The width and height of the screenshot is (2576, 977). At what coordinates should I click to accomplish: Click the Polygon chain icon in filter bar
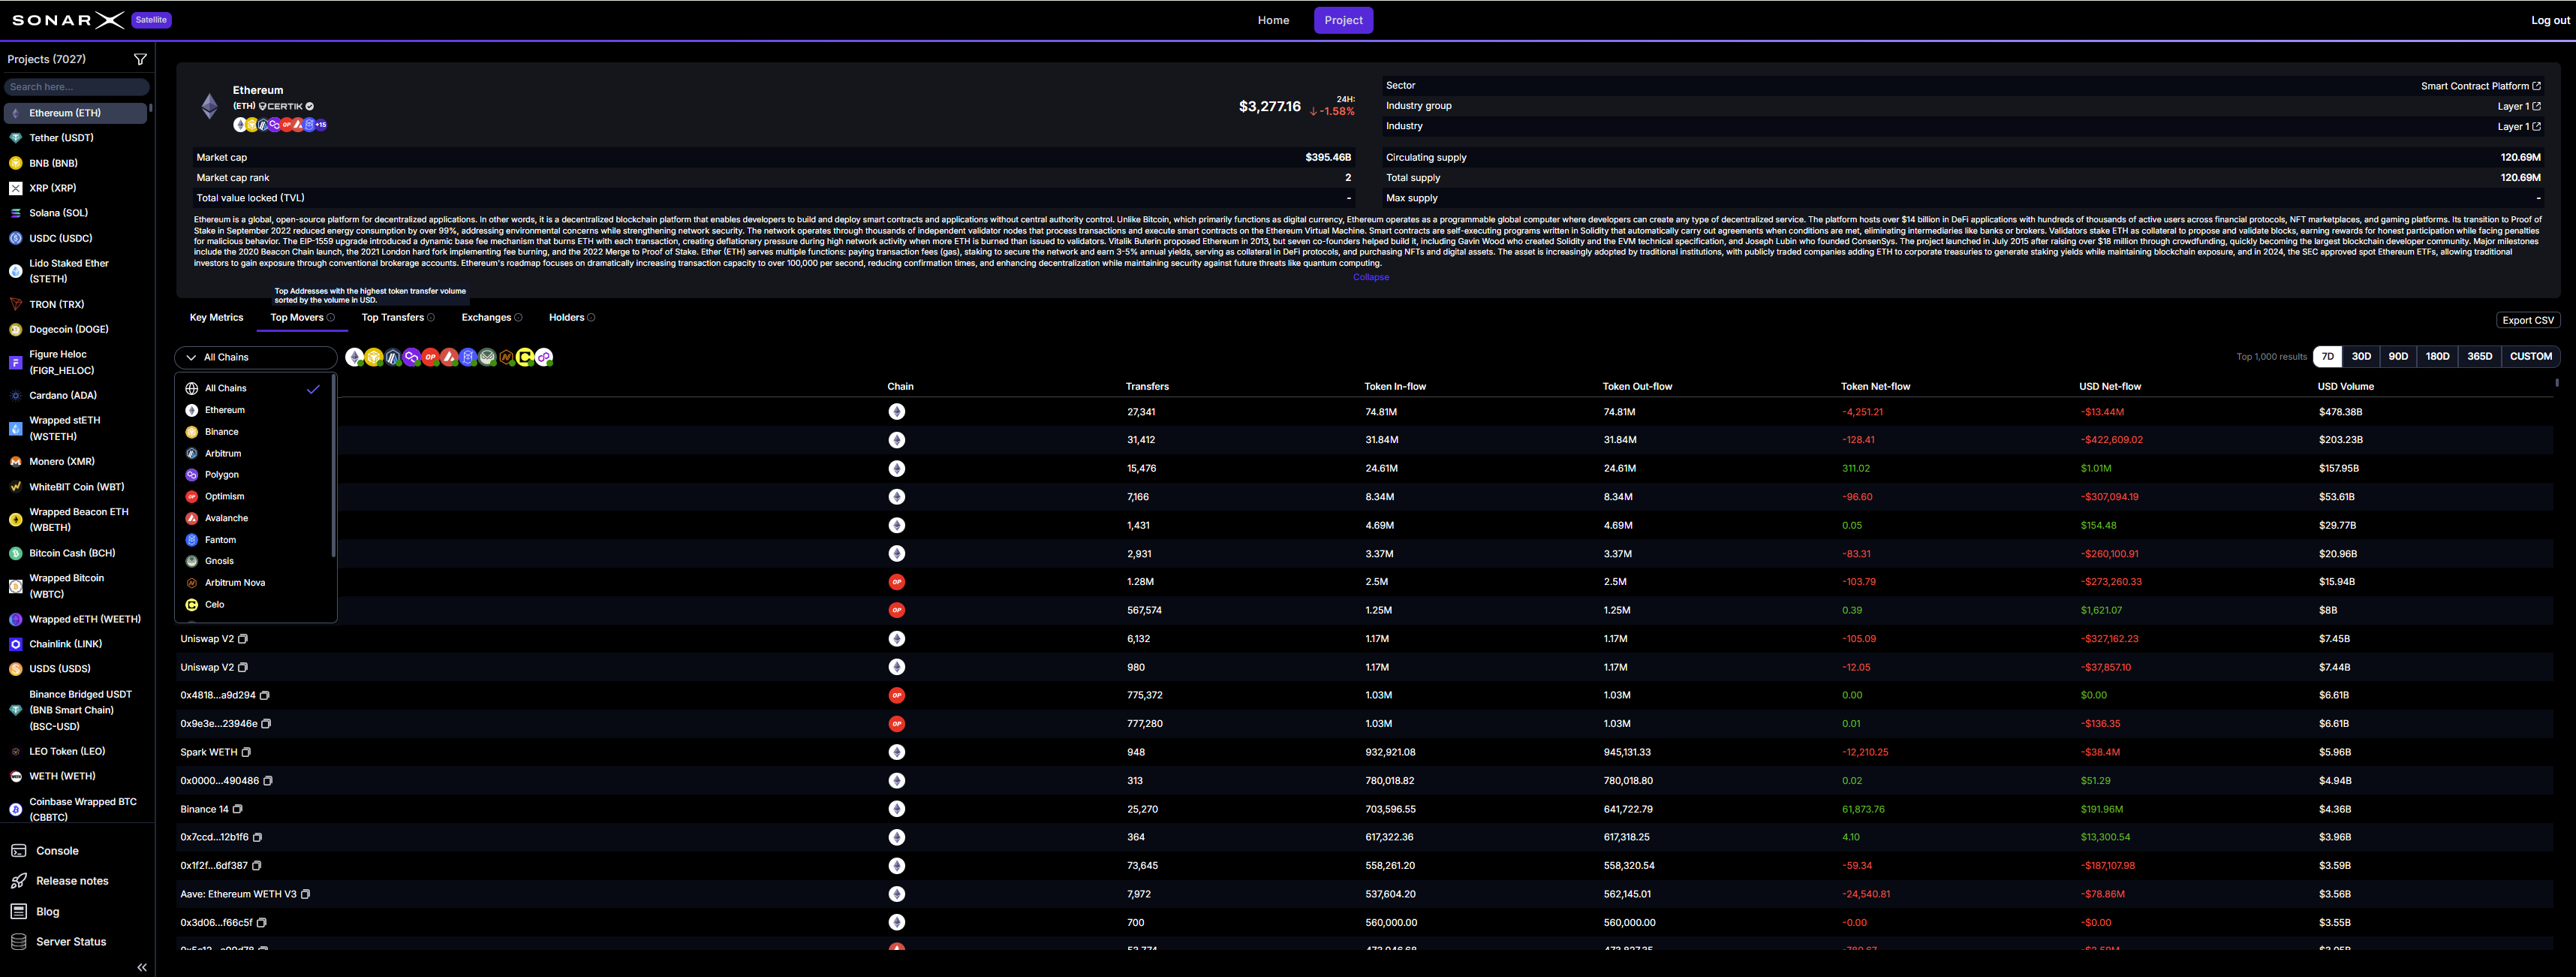(x=411, y=357)
